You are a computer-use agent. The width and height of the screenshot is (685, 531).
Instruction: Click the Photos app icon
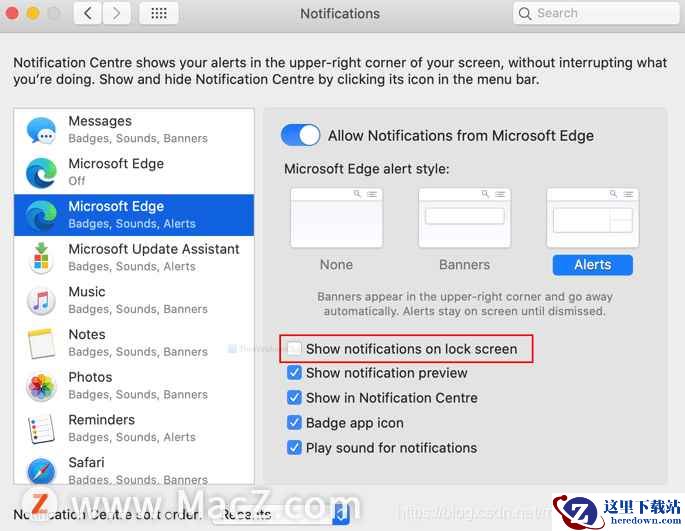click(41, 386)
